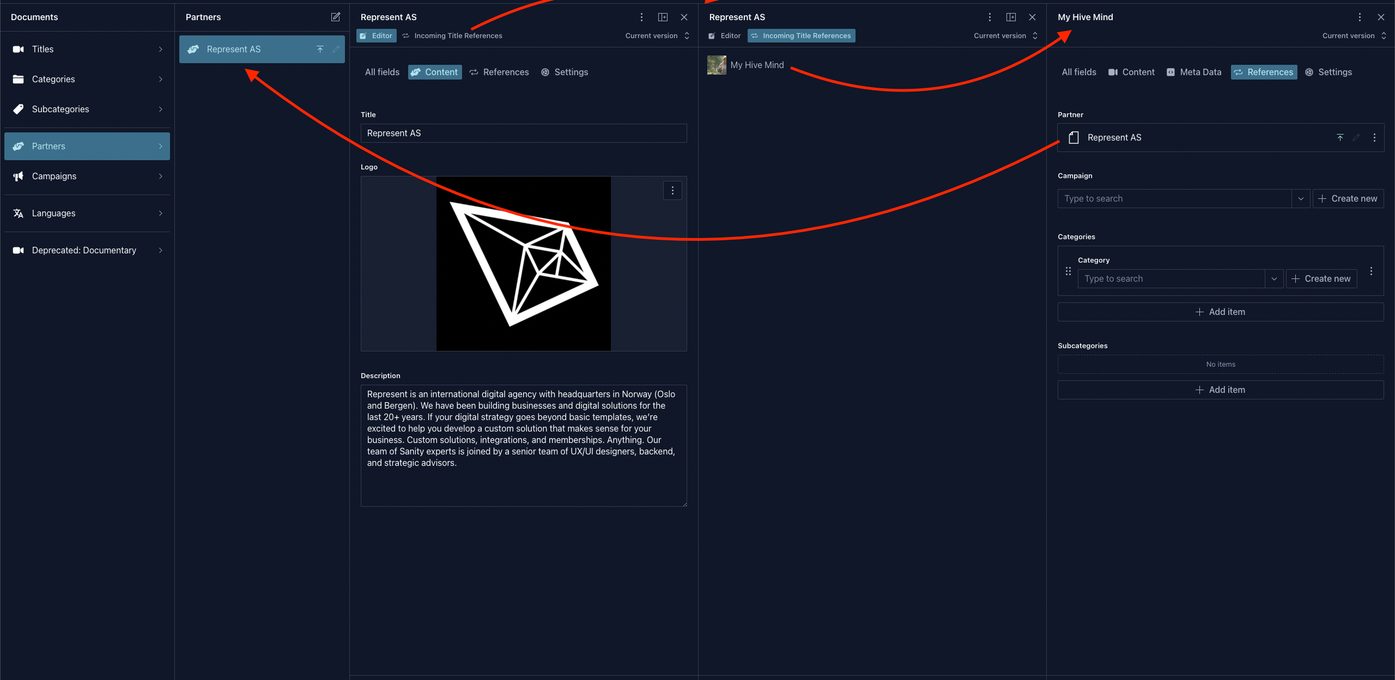Open Settings group in My Hive Mind
This screenshot has width=1395, height=680.
coord(1328,72)
